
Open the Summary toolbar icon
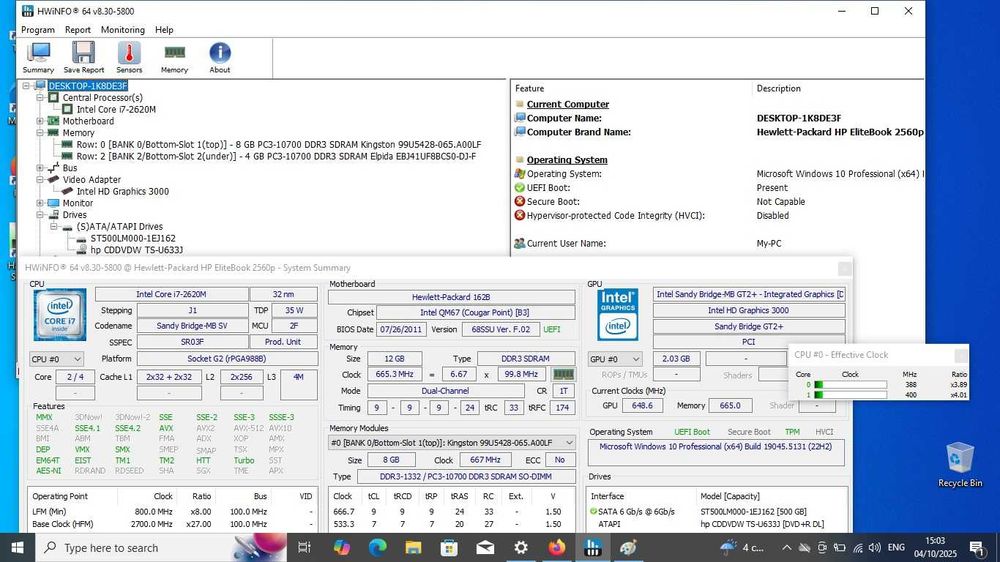click(38, 57)
